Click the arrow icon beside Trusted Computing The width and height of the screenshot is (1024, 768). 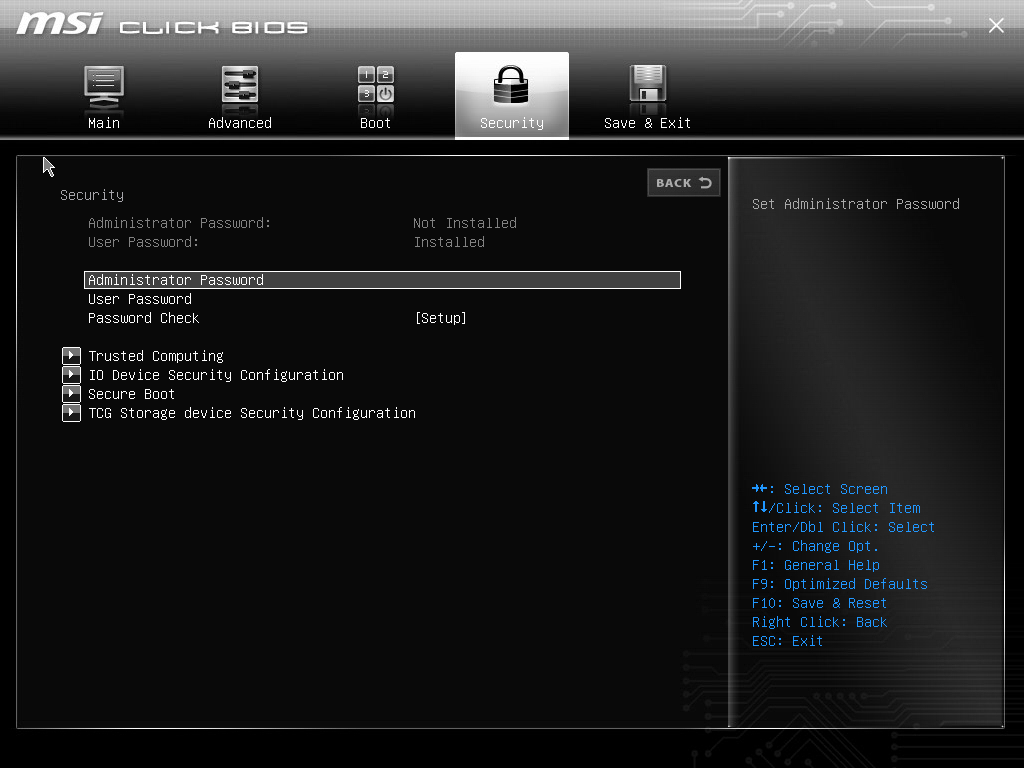tap(71, 356)
